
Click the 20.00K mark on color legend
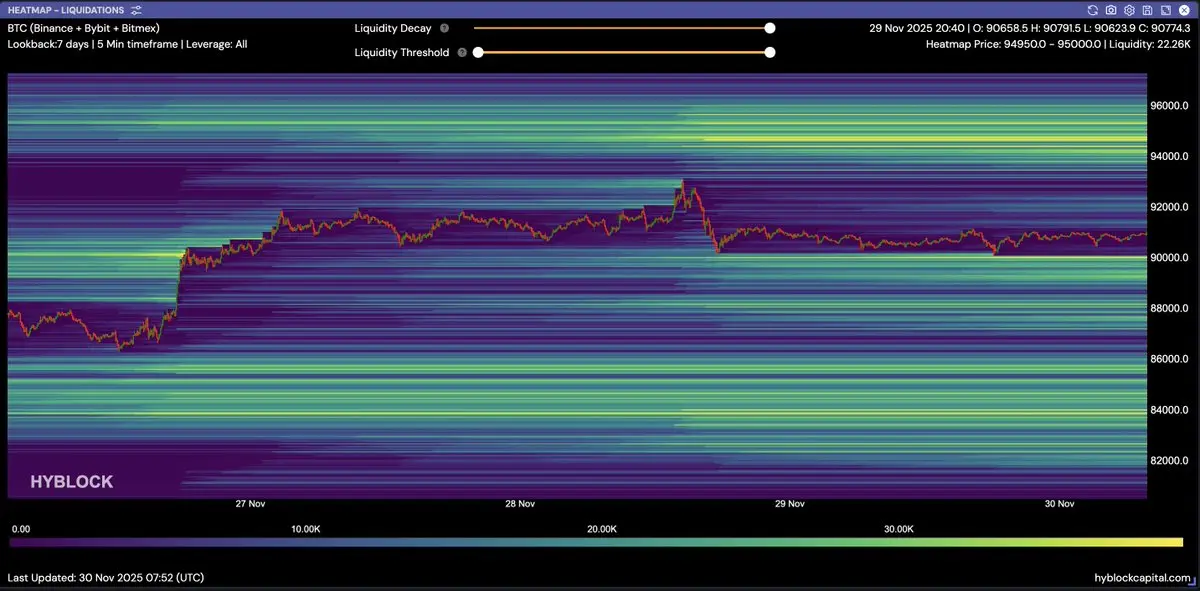point(602,528)
